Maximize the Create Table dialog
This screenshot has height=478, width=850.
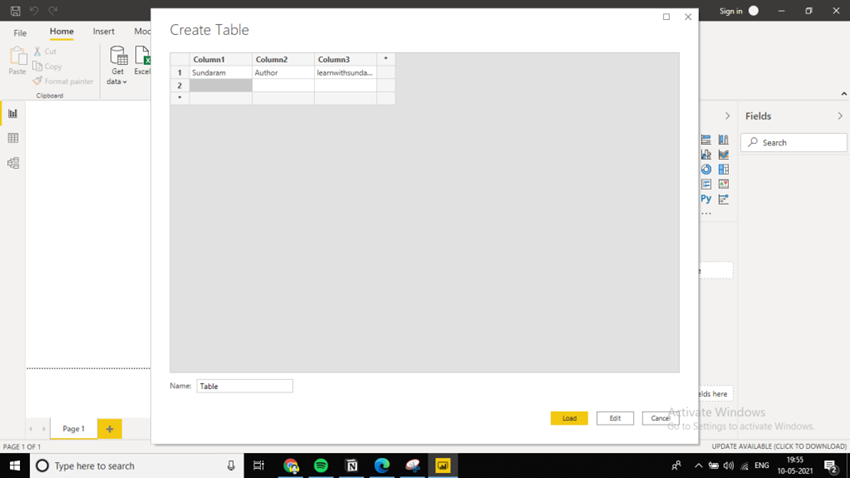click(x=666, y=17)
